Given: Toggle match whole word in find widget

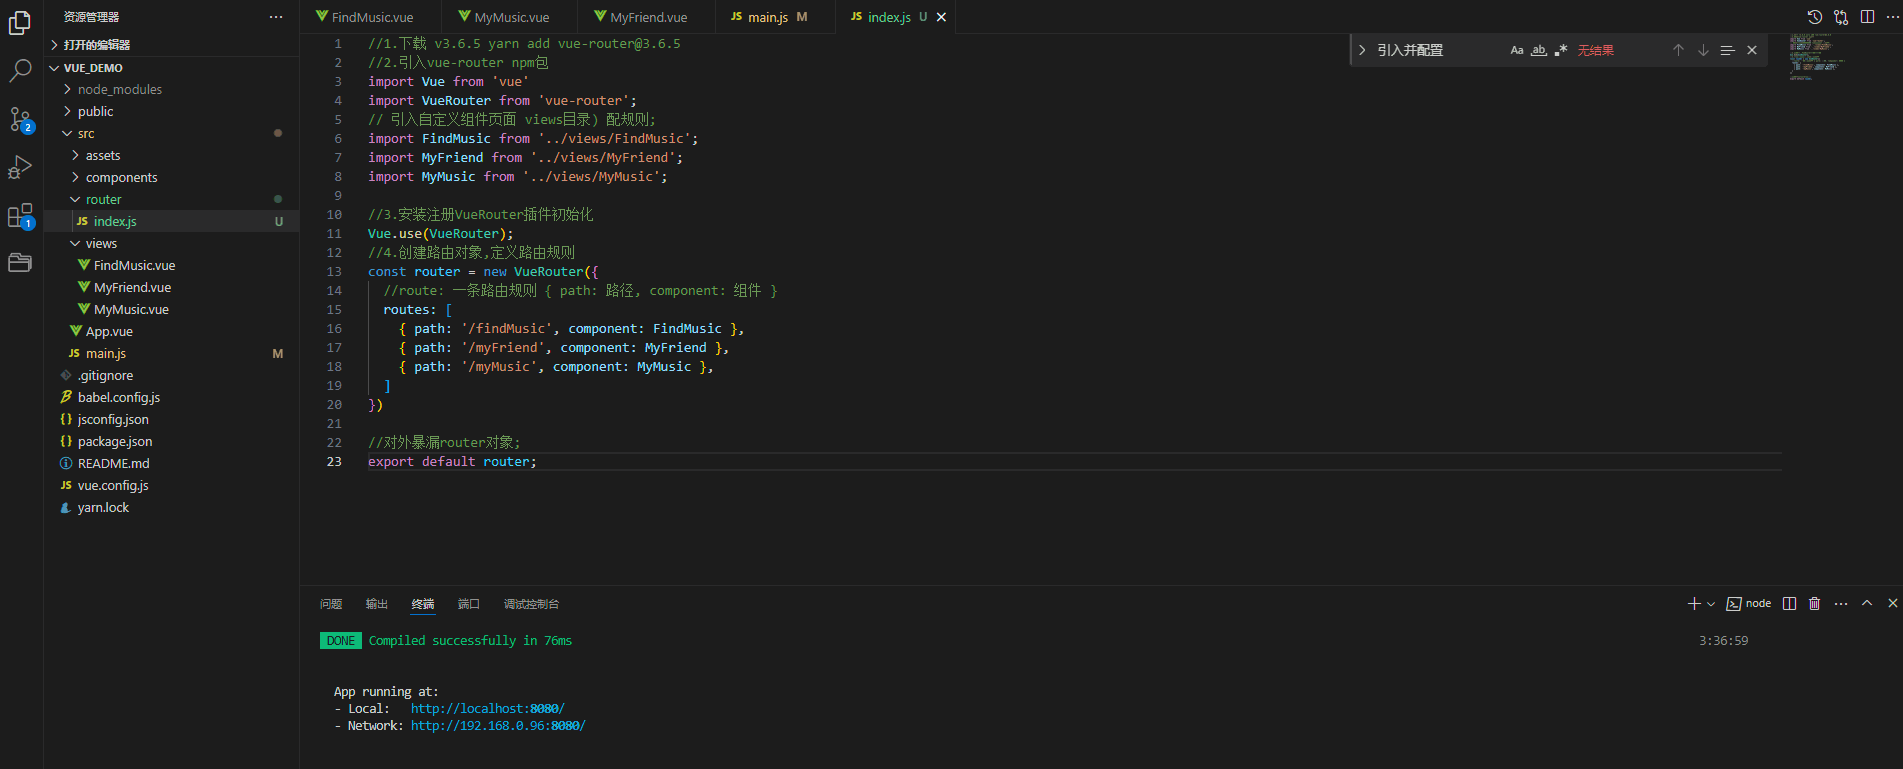Looking at the screenshot, I should point(1539,50).
